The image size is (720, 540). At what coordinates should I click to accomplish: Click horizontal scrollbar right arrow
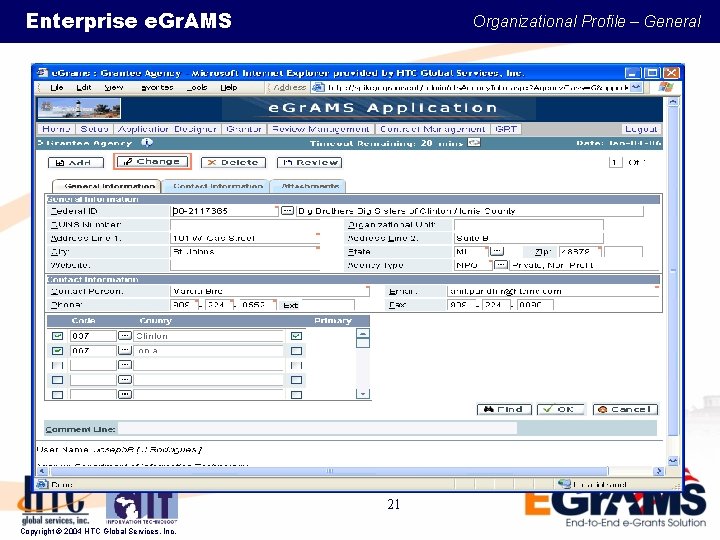(x=658, y=471)
